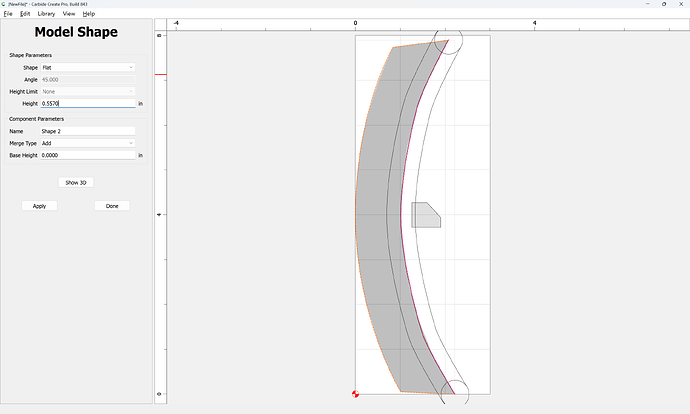Select the small notched rectangle shape
The width and height of the screenshot is (690, 414).
(x=426, y=215)
